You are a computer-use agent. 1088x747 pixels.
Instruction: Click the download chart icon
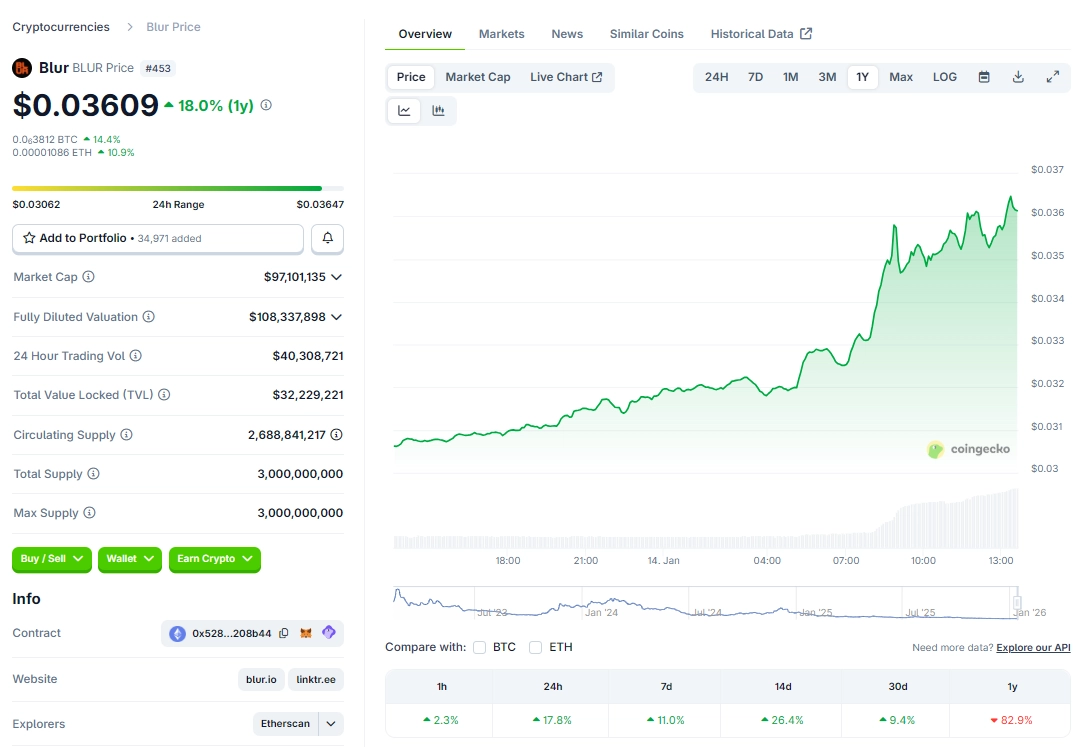point(1018,76)
